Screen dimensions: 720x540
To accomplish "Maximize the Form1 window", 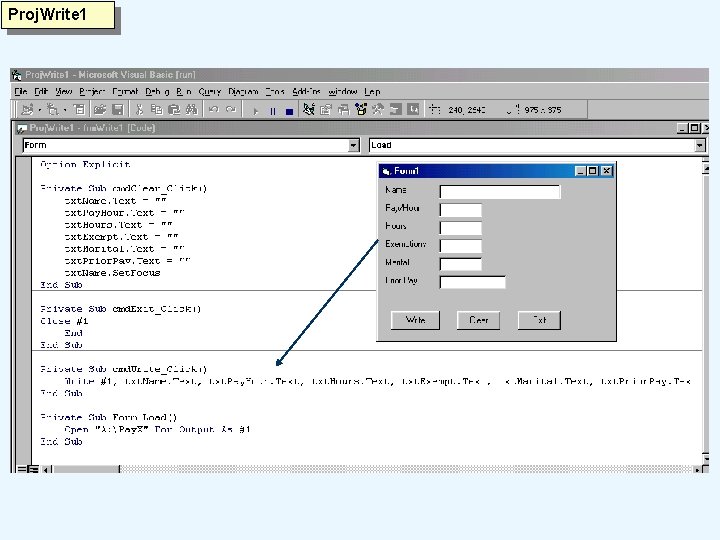I will (593, 171).
